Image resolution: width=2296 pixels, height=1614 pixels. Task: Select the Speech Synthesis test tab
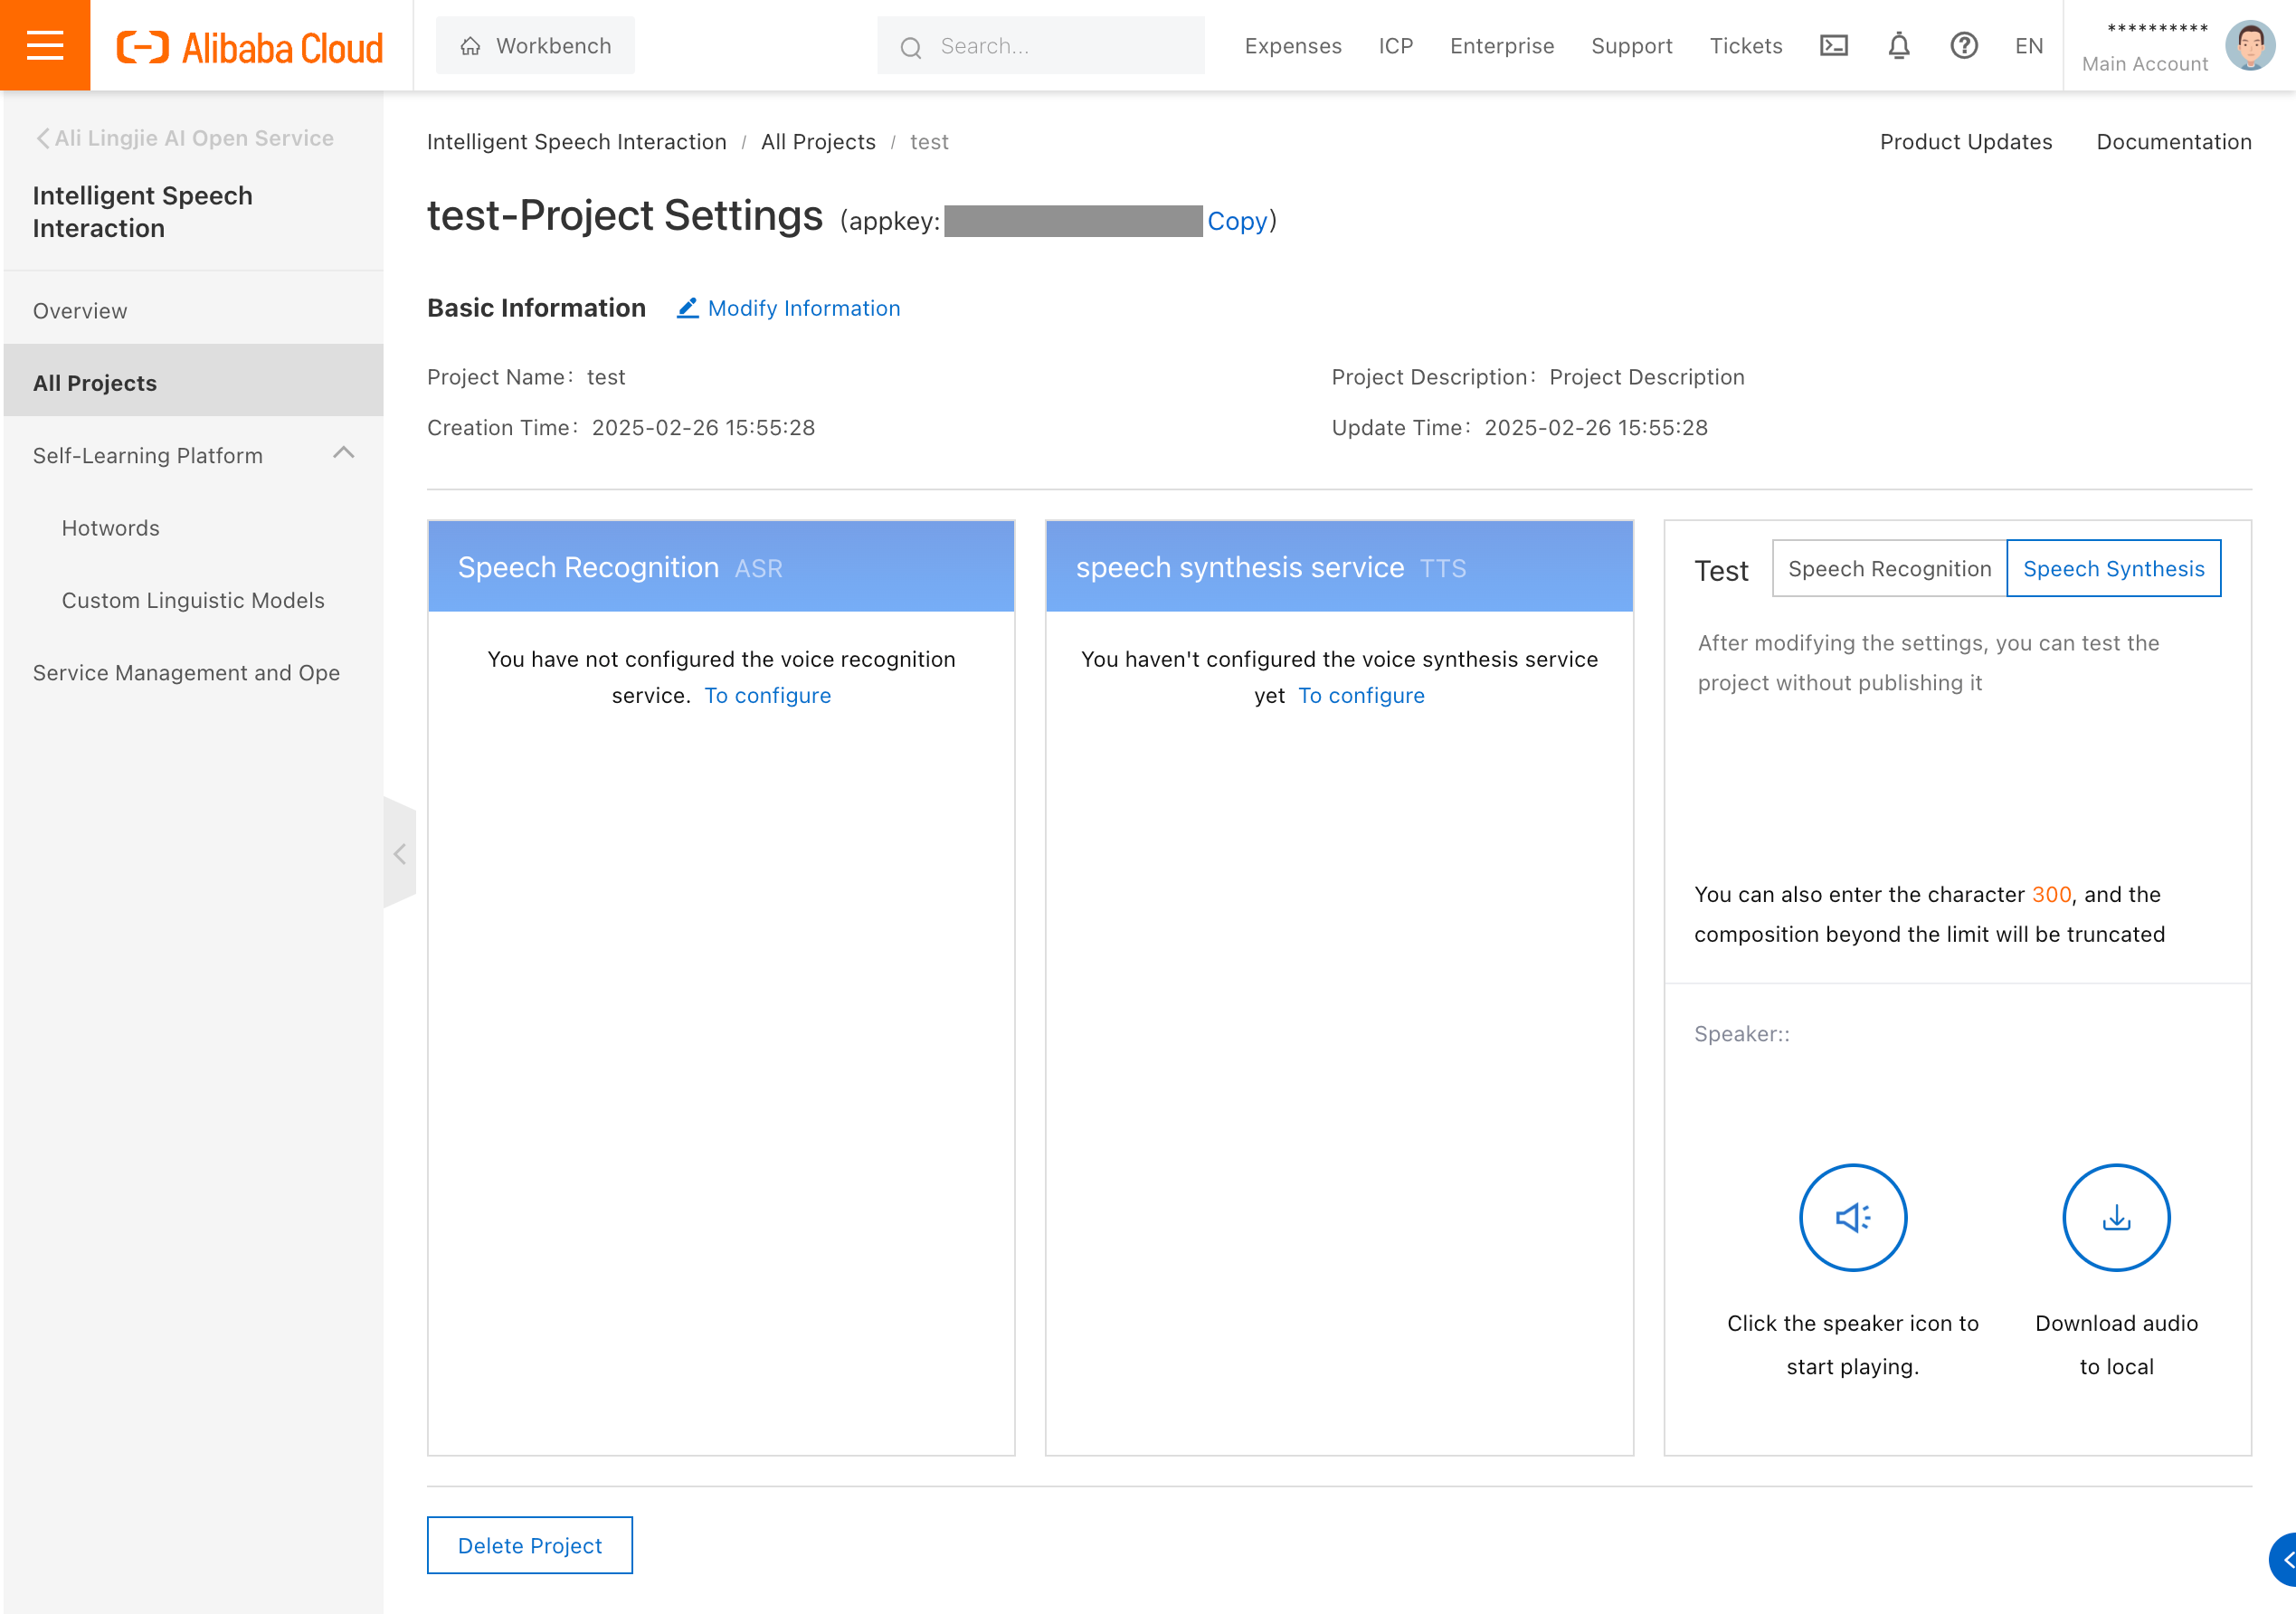click(x=2113, y=568)
